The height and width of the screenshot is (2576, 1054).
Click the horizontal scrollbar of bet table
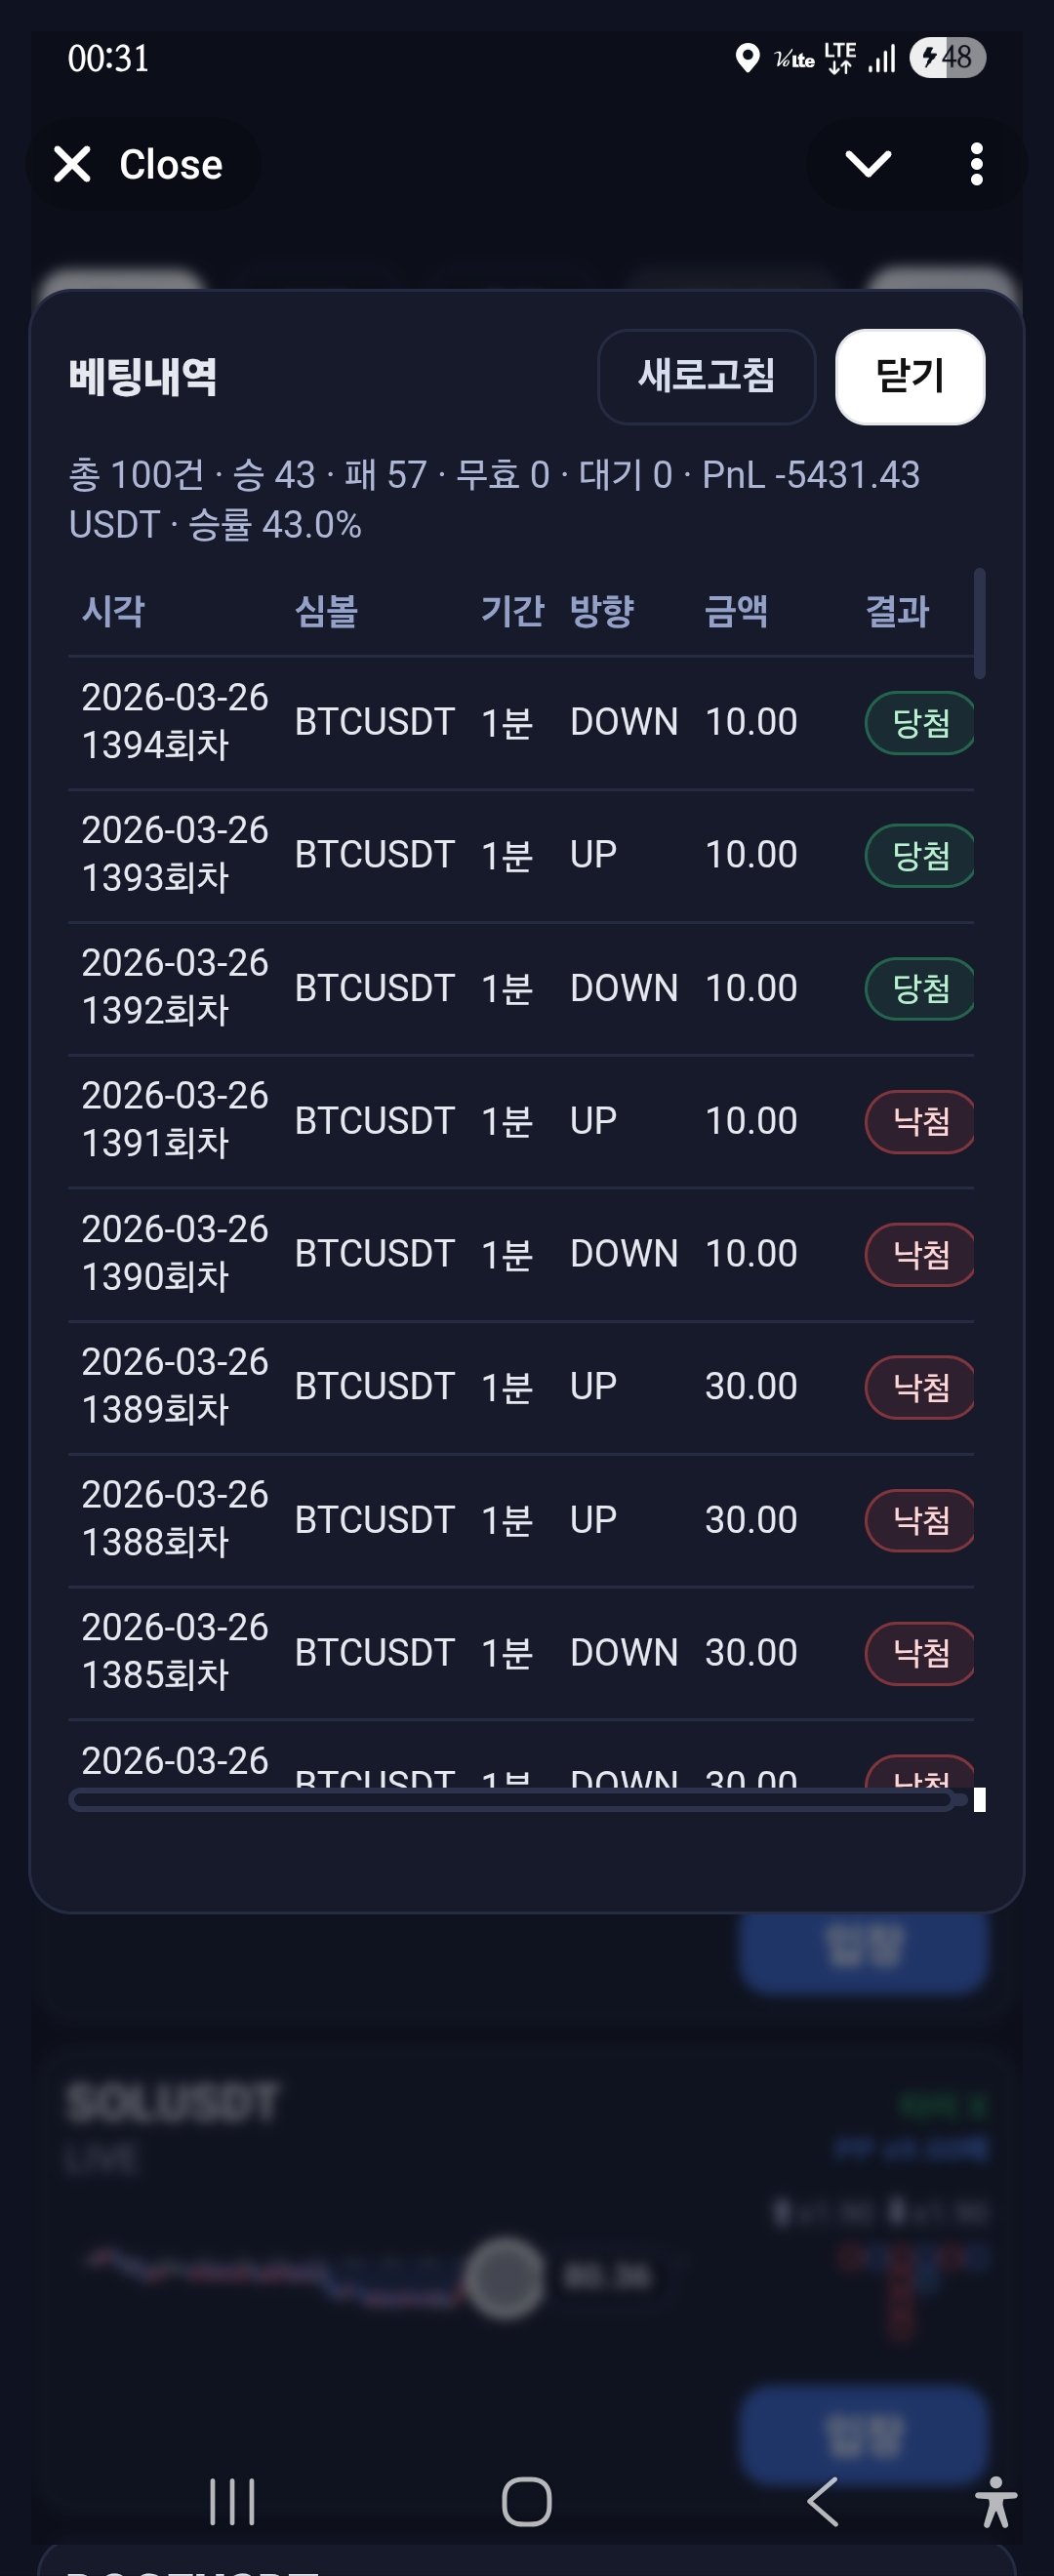point(510,1801)
